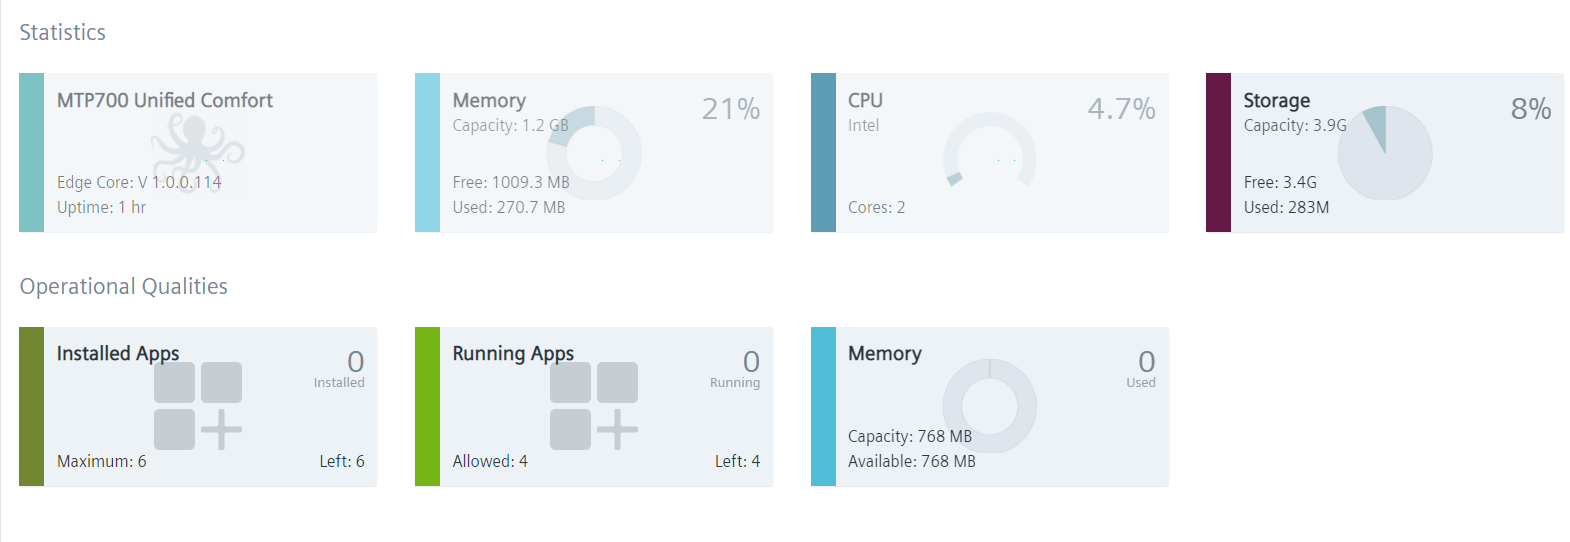The width and height of the screenshot is (1570, 542).
Task: Click the 21% memory usage value
Action: pos(730,108)
